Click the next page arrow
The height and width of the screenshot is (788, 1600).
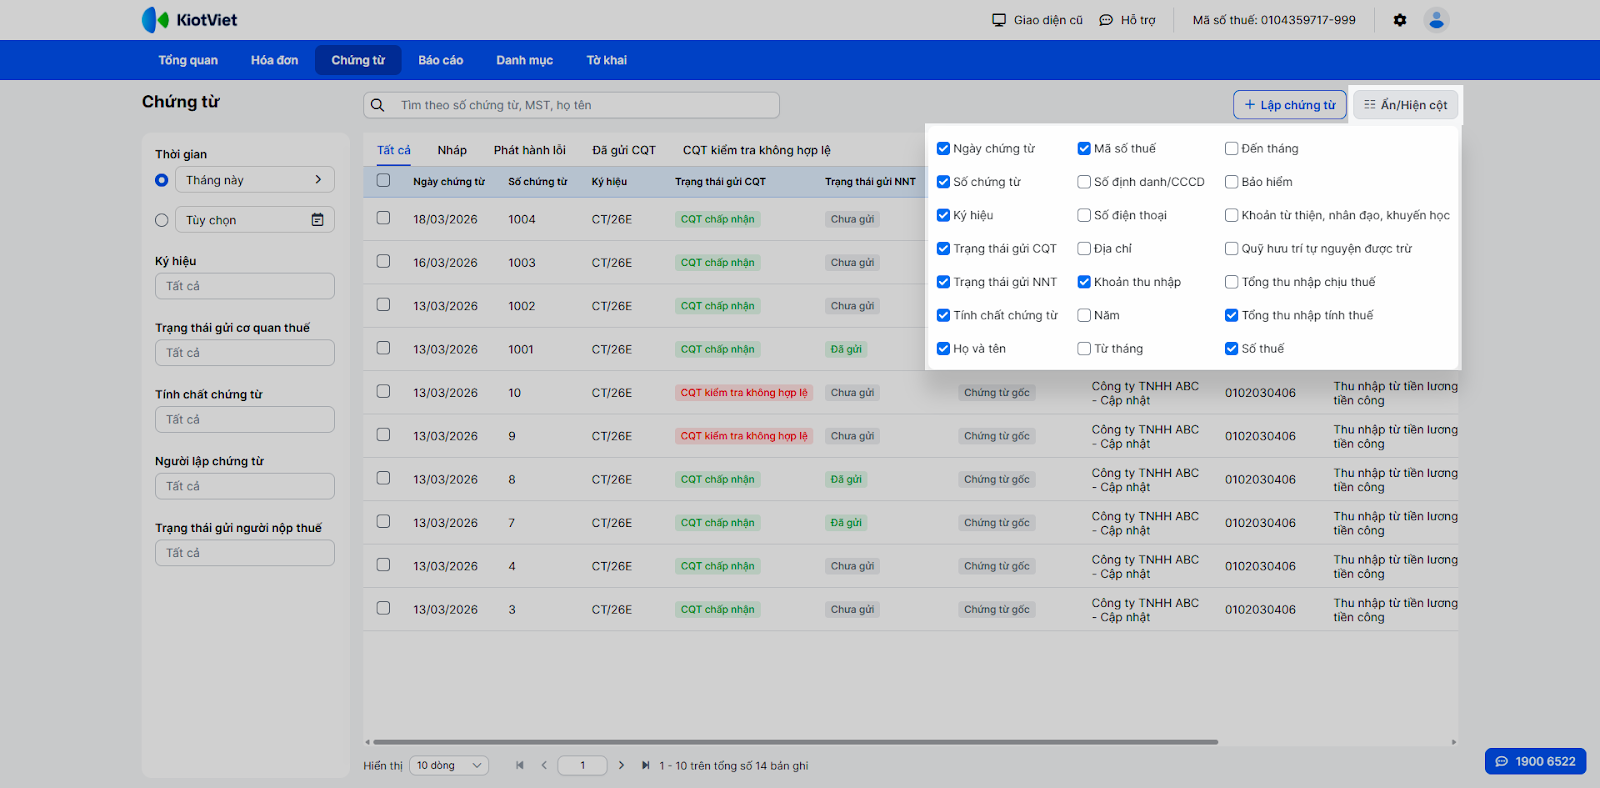pyautogui.click(x=621, y=766)
